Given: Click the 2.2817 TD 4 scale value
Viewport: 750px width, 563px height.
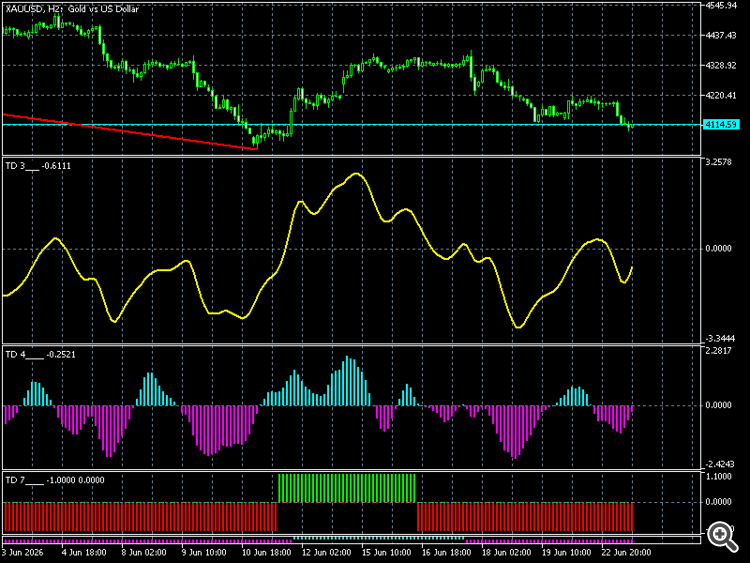Looking at the screenshot, I should tap(718, 351).
